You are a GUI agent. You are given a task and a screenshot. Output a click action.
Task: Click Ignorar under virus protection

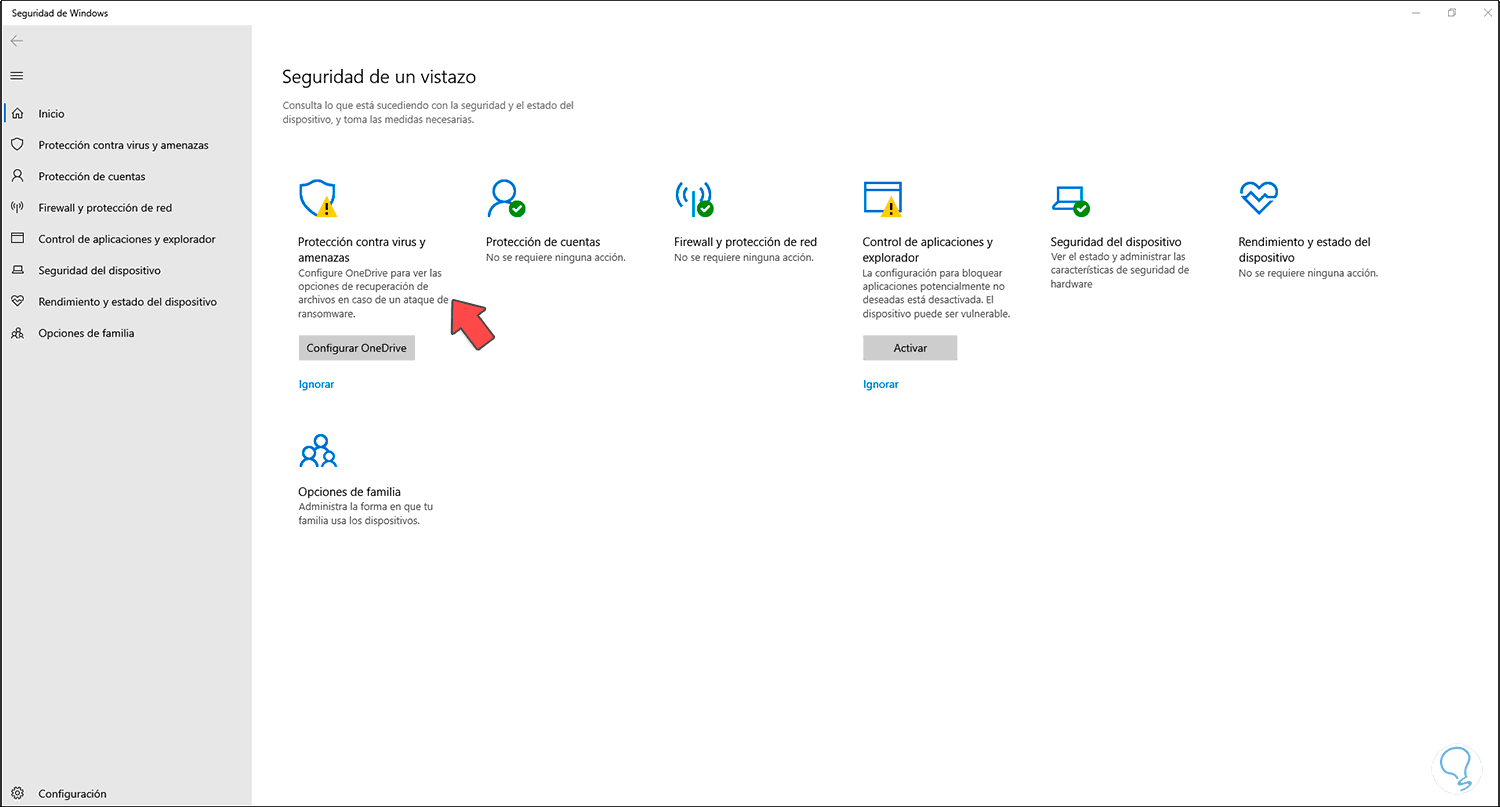tap(316, 384)
